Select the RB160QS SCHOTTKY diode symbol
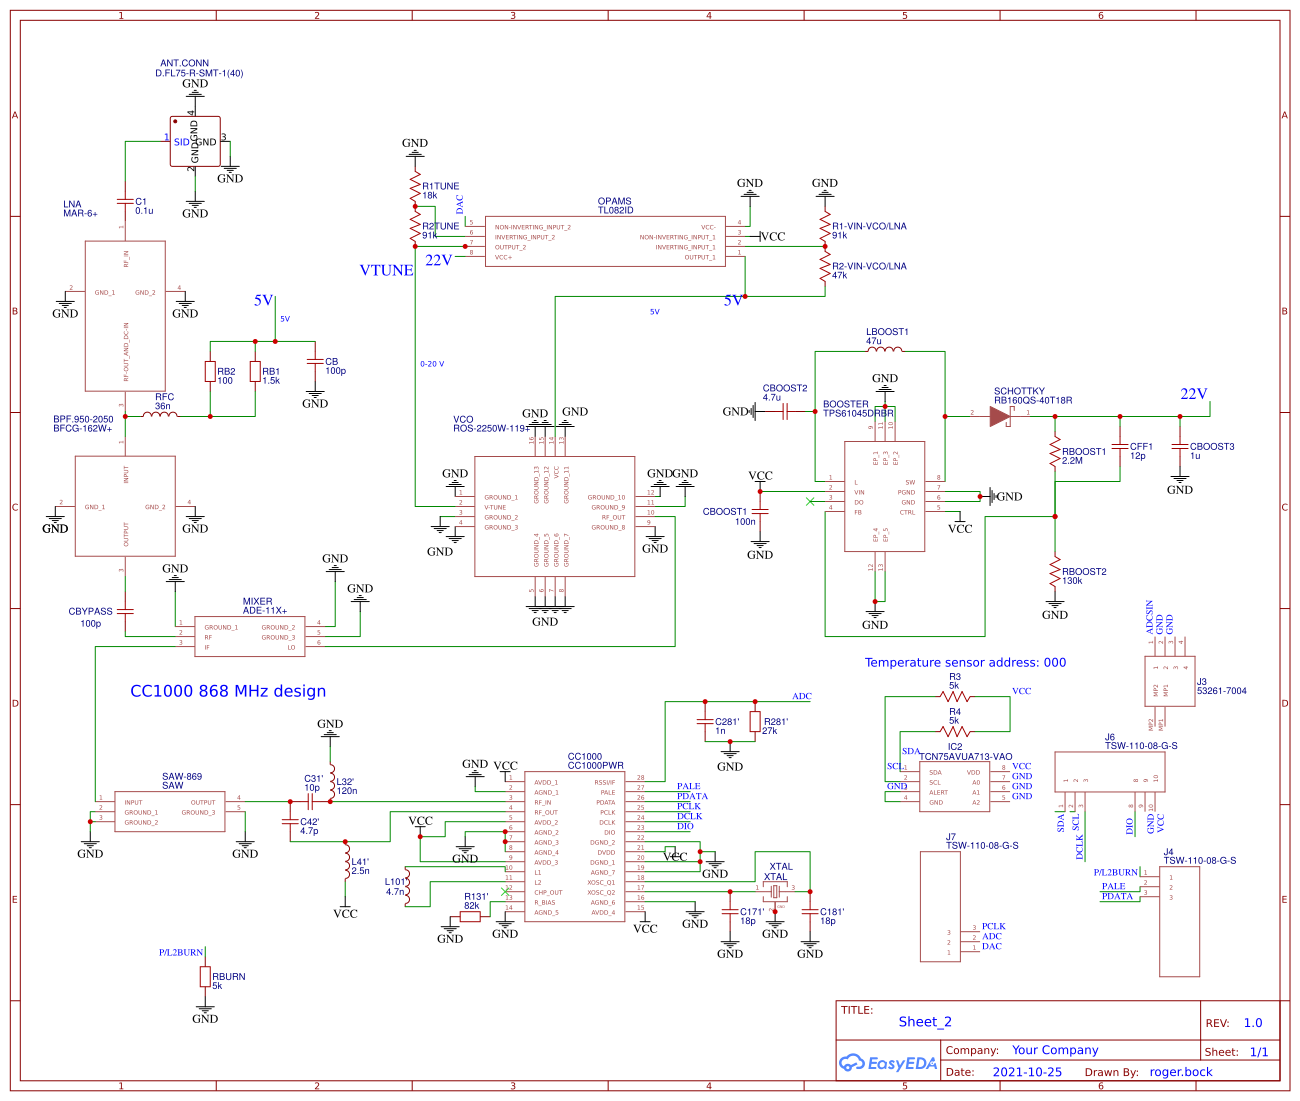Image resolution: width=1300 pixels, height=1101 pixels. click(x=1000, y=417)
